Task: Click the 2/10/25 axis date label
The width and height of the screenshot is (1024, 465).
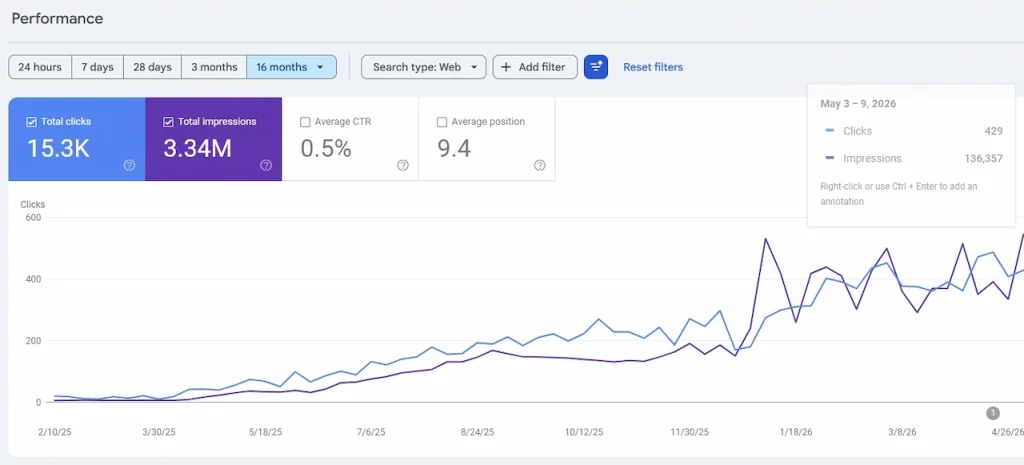Action: 54,432
